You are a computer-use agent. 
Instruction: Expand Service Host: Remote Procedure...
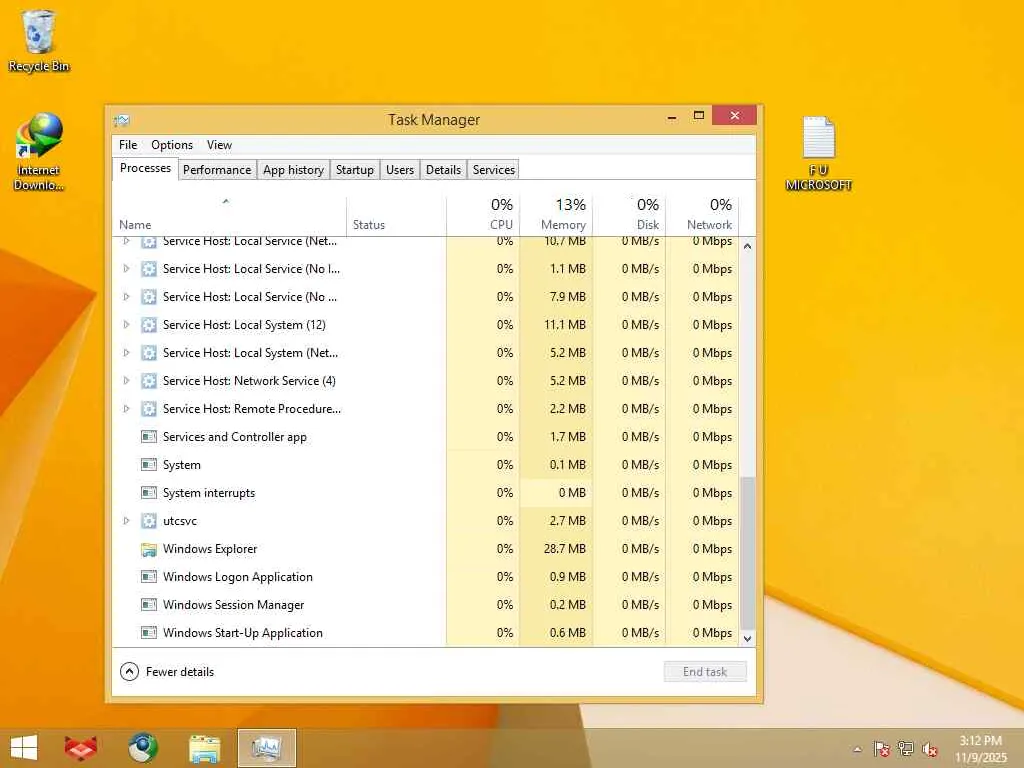tap(127, 409)
